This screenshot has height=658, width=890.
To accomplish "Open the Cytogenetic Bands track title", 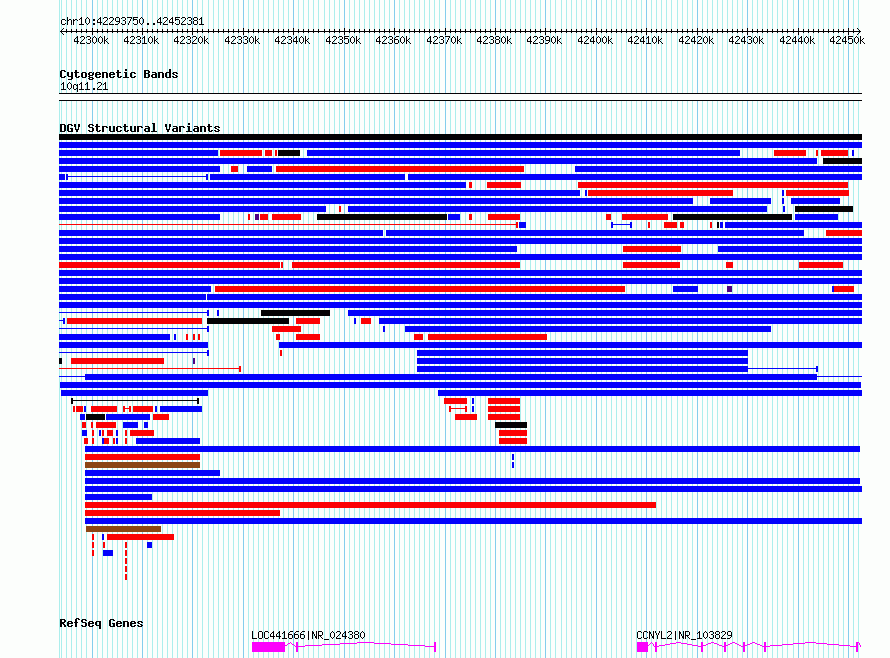I will [119, 74].
